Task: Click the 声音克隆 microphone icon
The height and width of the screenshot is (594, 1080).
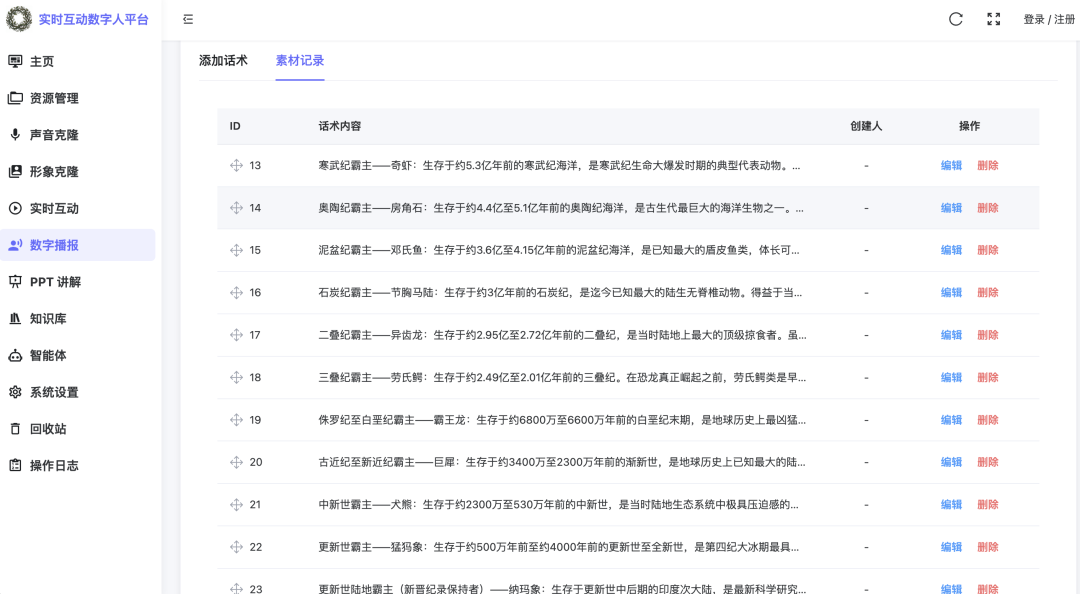Action: (x=15, y=134)
